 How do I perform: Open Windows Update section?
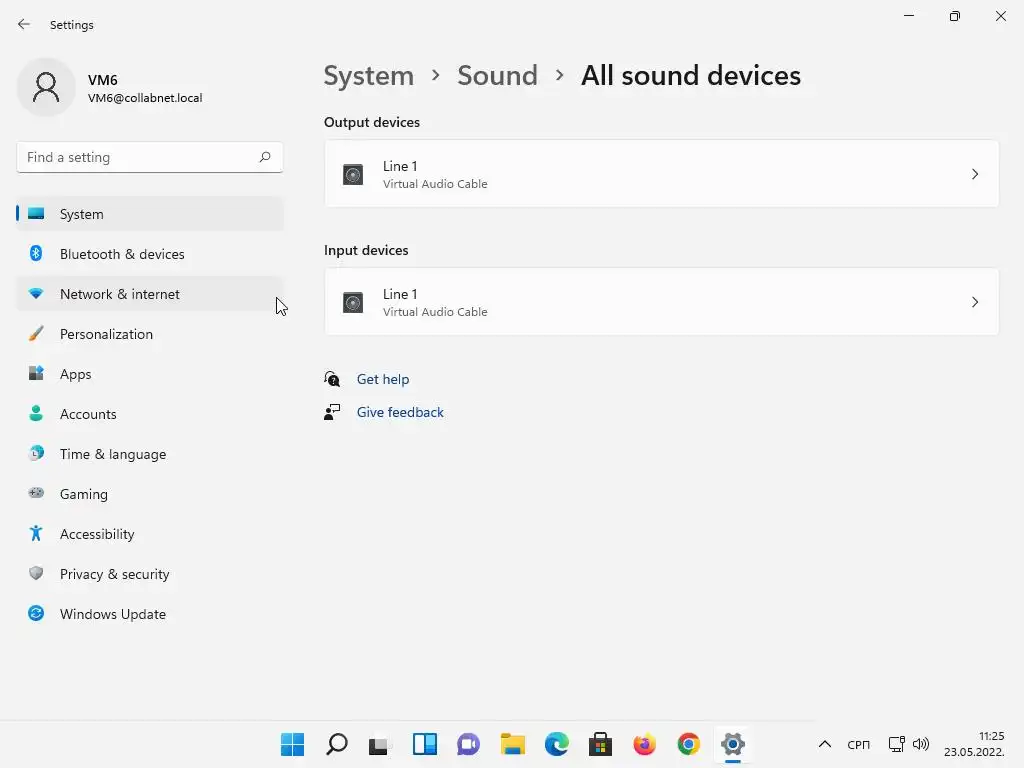[113, 614]
